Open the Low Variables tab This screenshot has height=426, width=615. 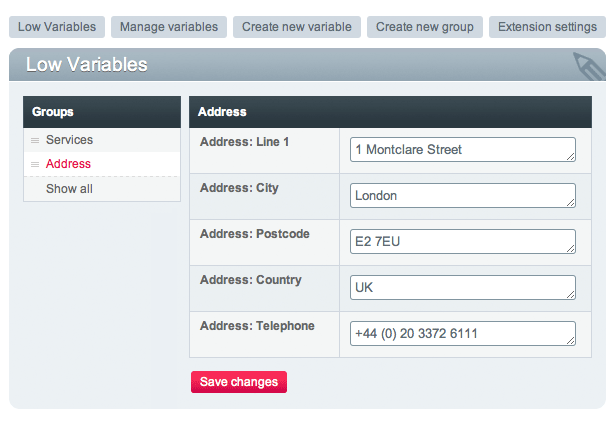tap(57, 27)
